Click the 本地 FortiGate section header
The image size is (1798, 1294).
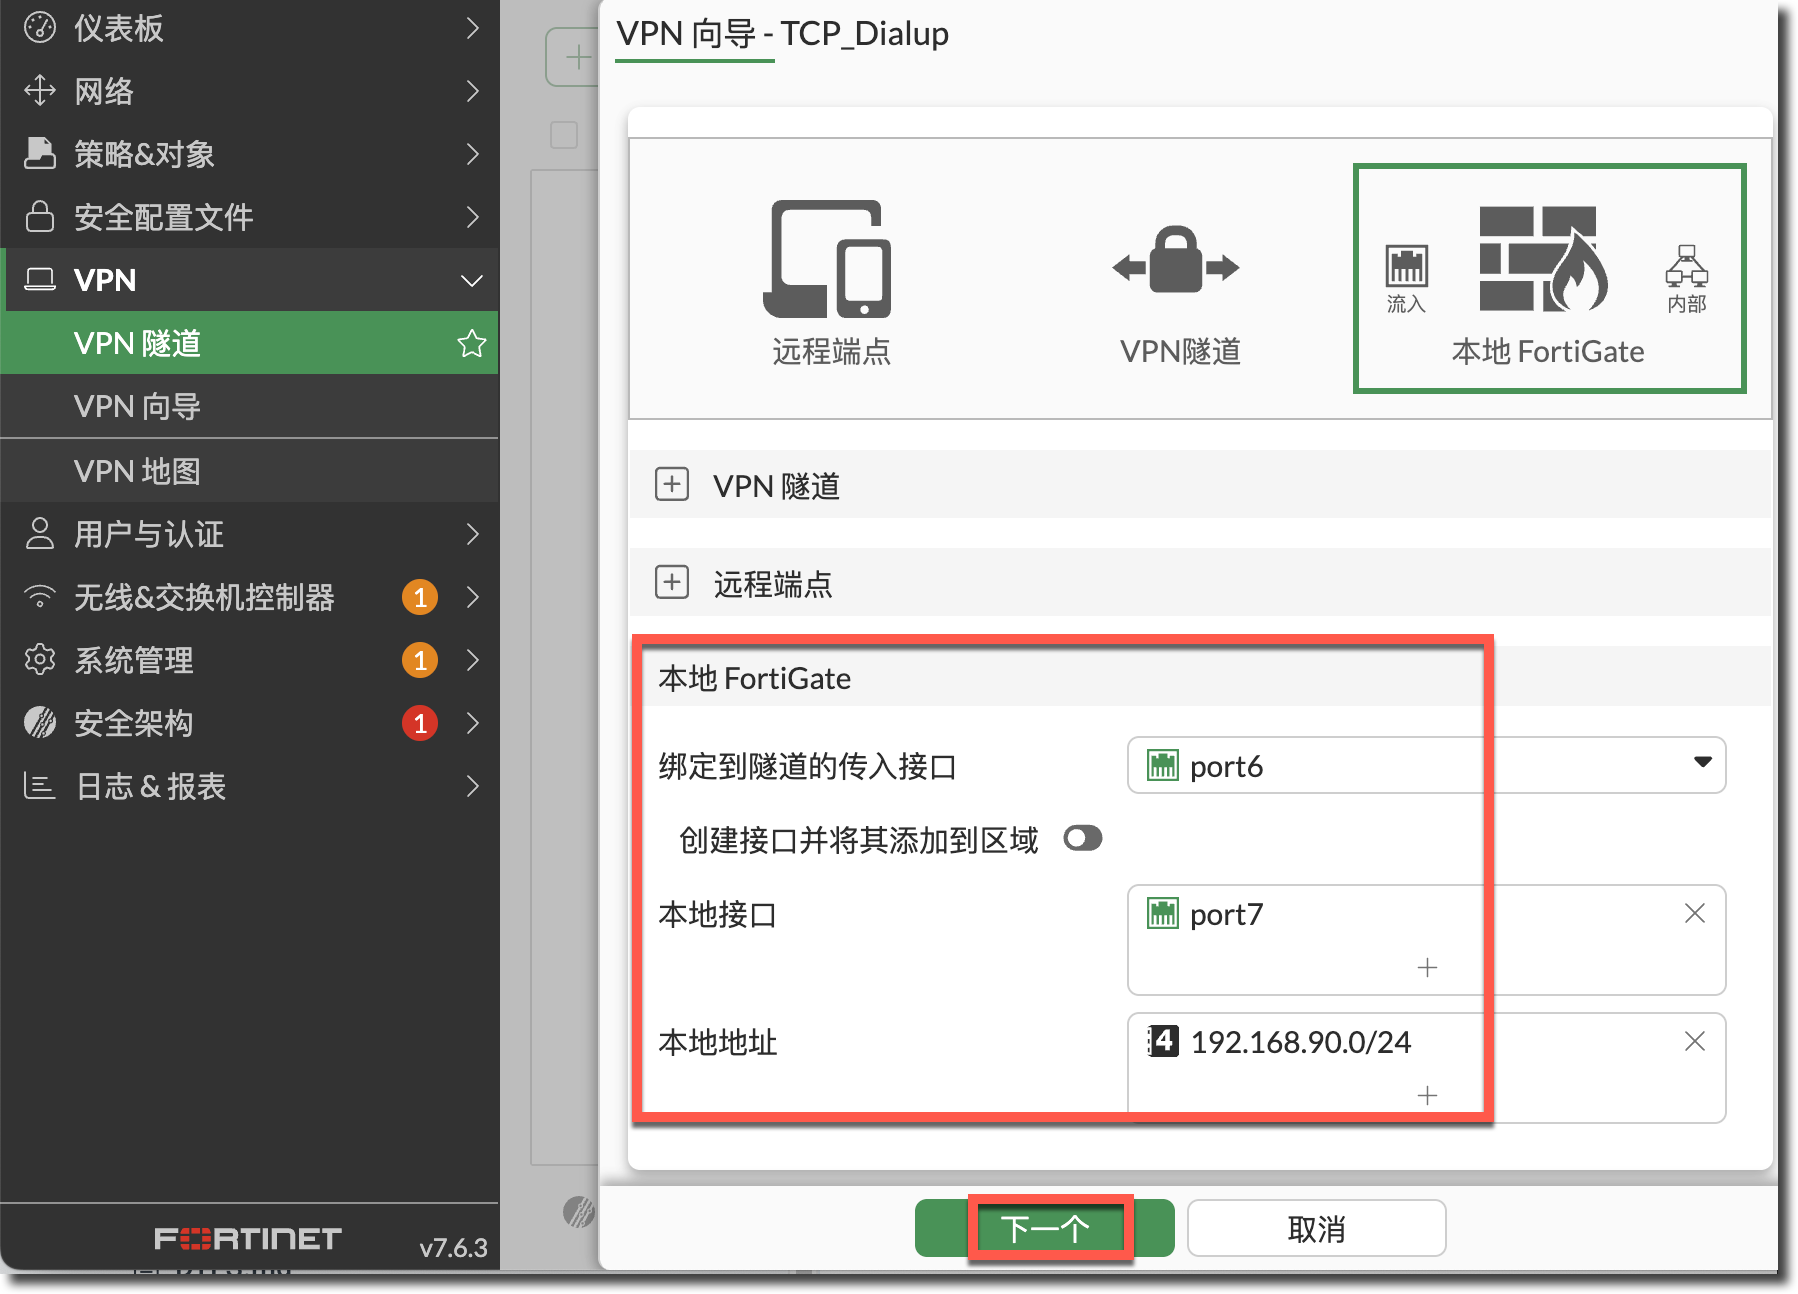click(1200, 677)
